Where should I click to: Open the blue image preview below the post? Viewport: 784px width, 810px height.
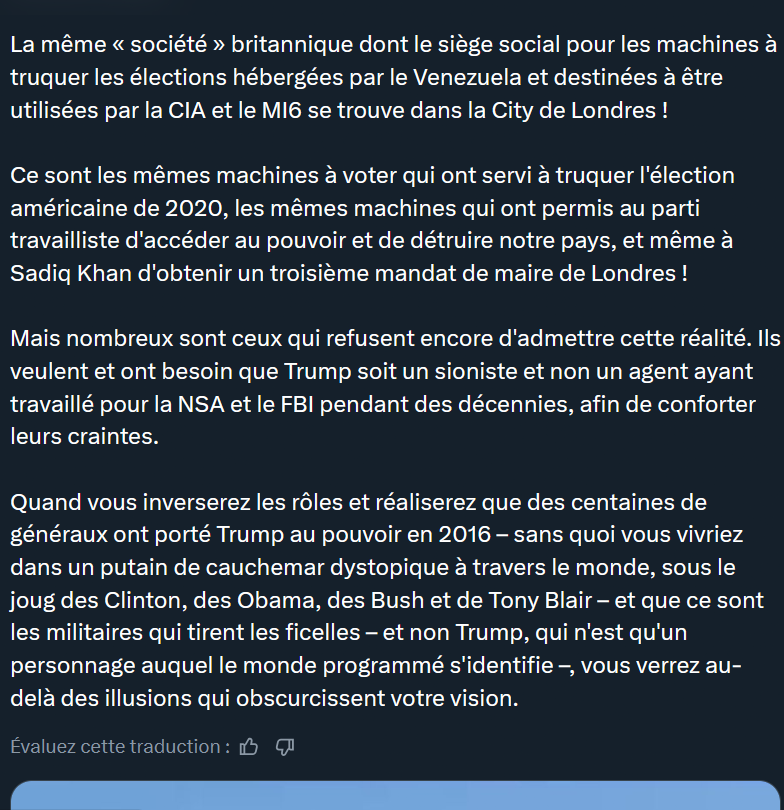[392, 796]
